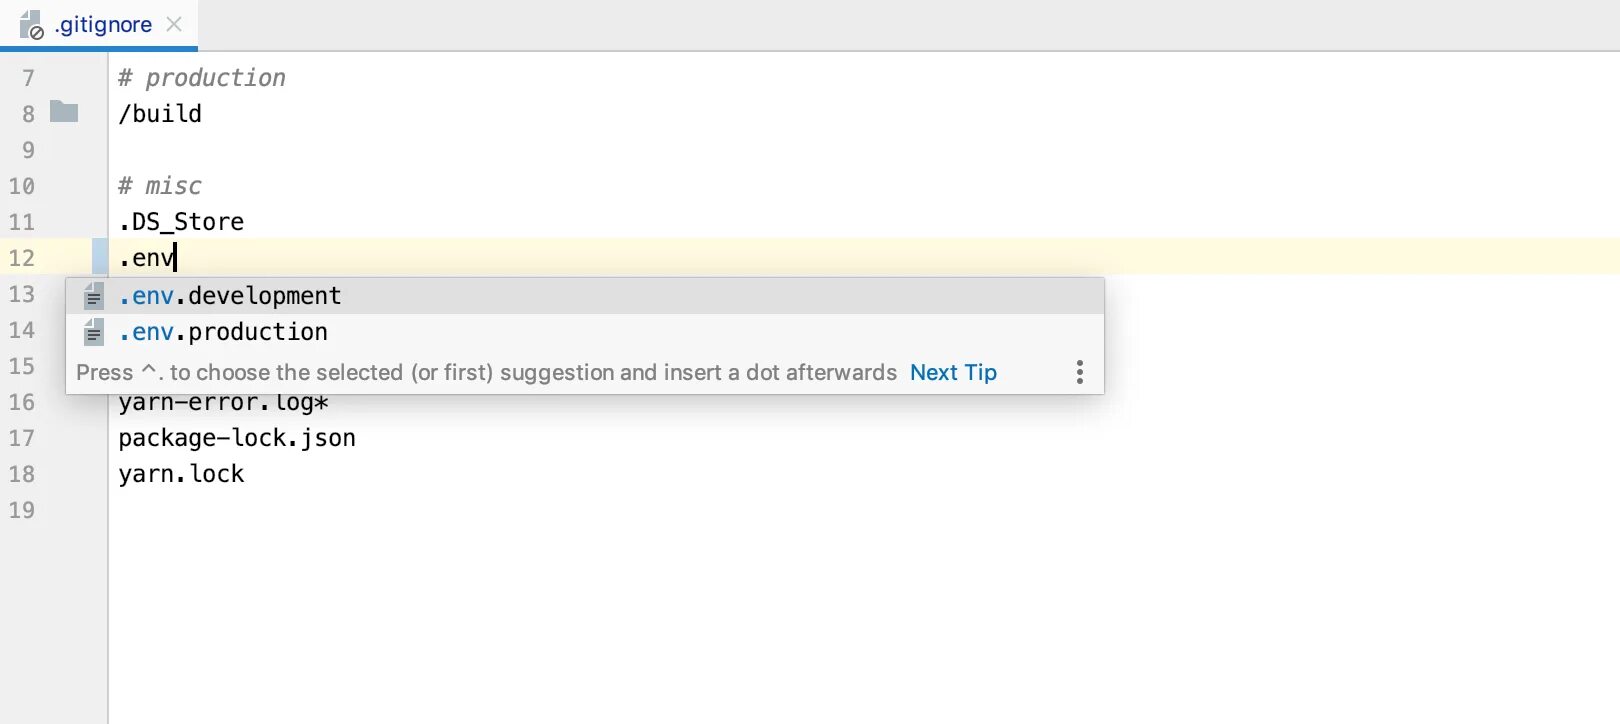Click the blue change marker on line 12
The width and height of the screenshot is (1620, 724).
[100, 257]
